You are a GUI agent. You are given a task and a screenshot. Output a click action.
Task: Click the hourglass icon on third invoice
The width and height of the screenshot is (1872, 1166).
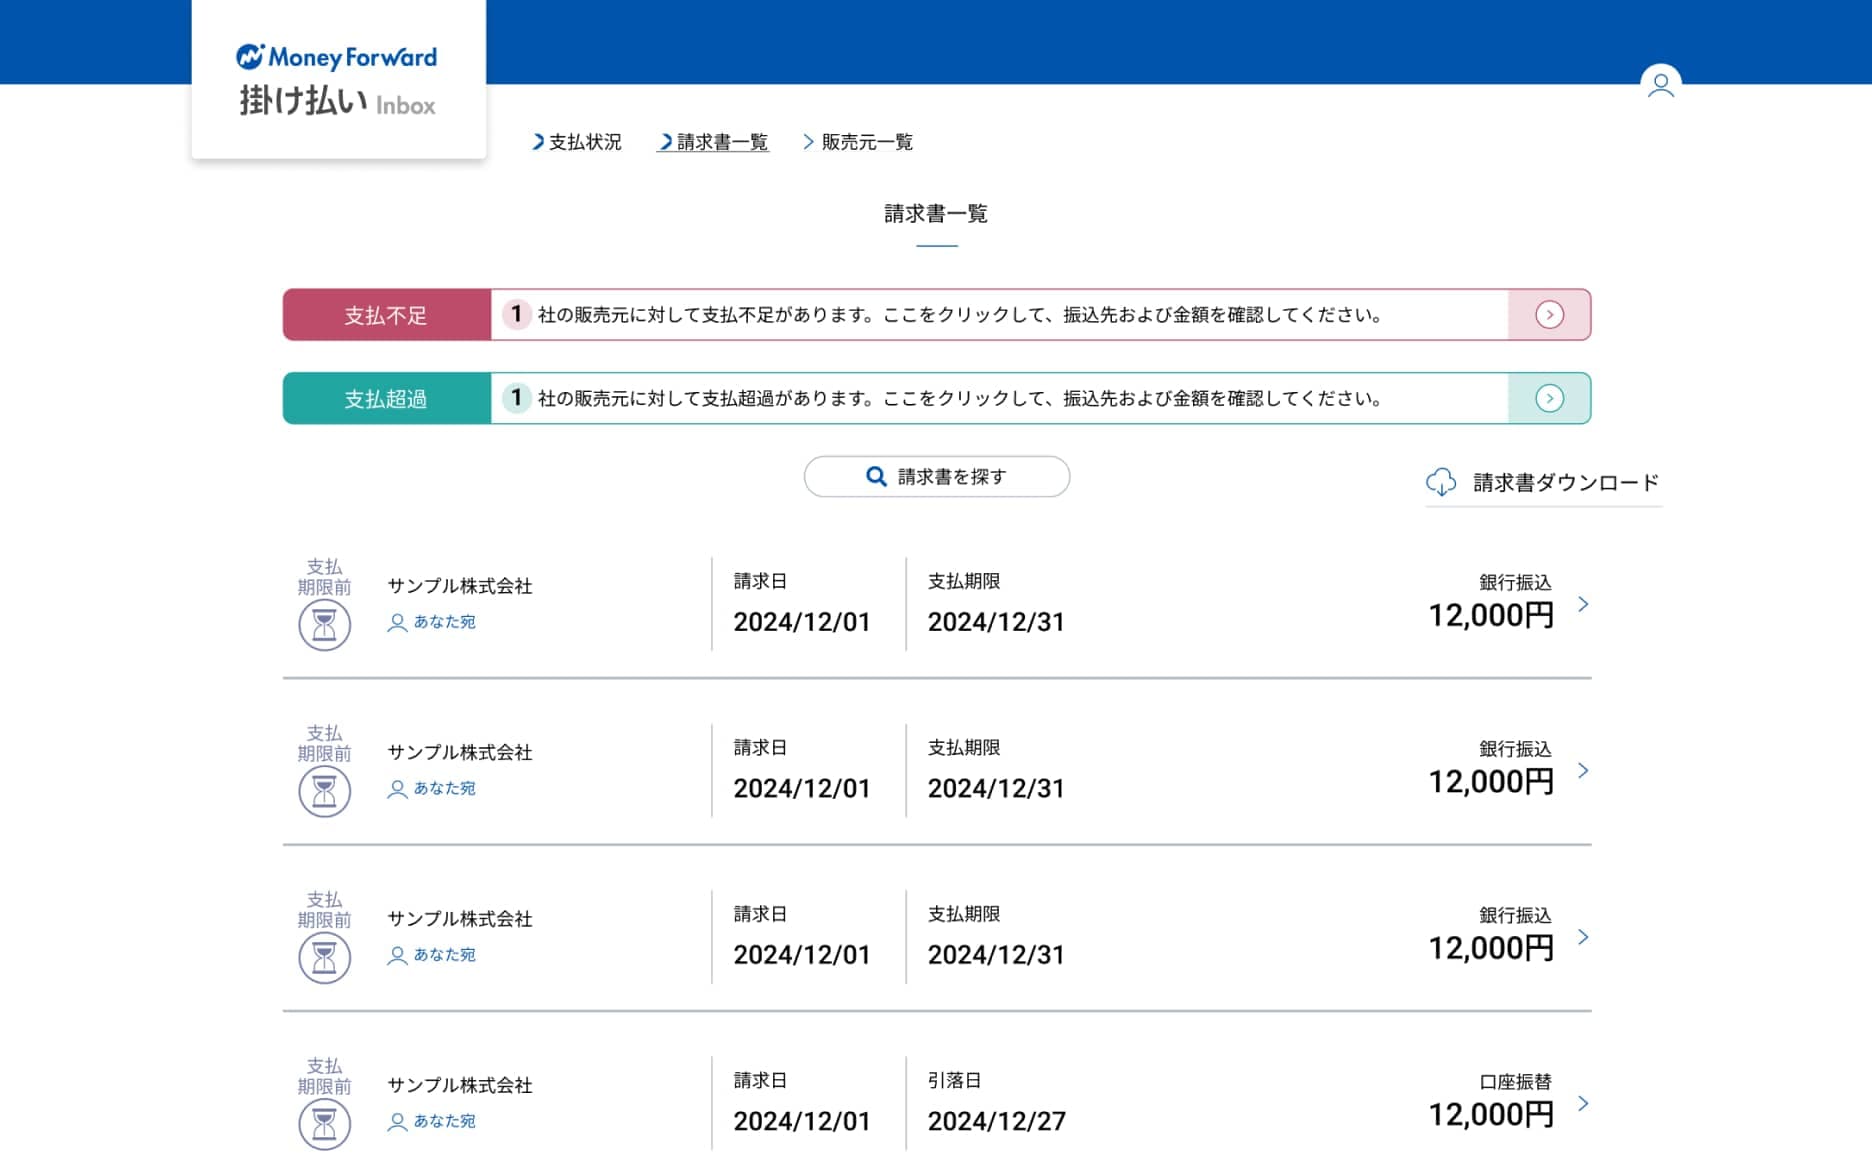point(324,958)
